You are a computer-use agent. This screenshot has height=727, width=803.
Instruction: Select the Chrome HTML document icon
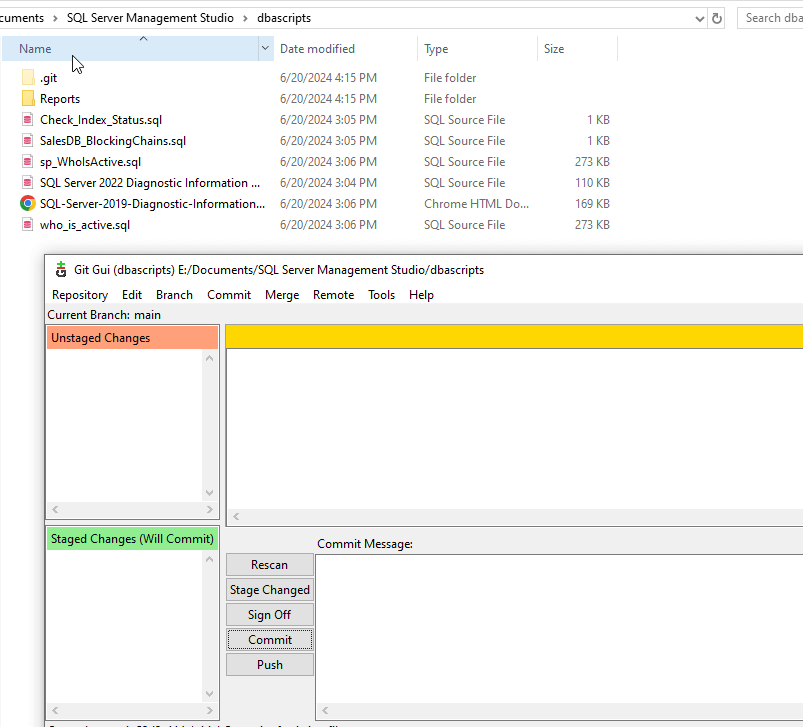(28, 204)
